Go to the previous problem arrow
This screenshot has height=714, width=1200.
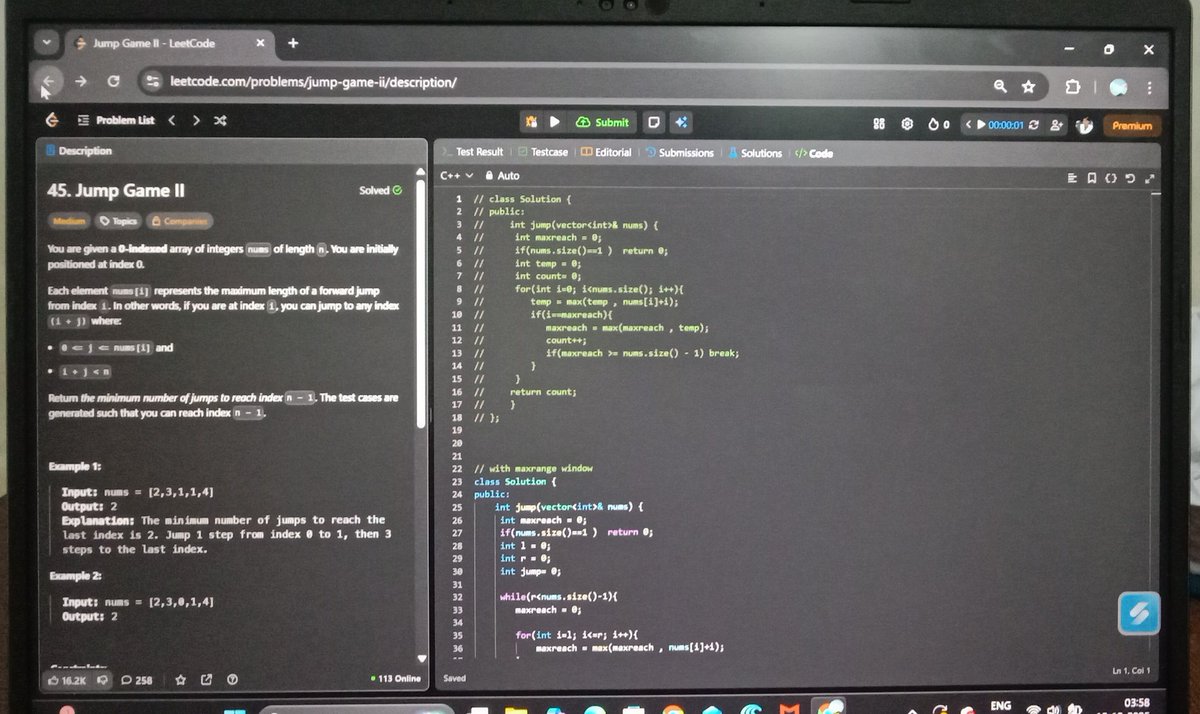[x=171, y=120]
